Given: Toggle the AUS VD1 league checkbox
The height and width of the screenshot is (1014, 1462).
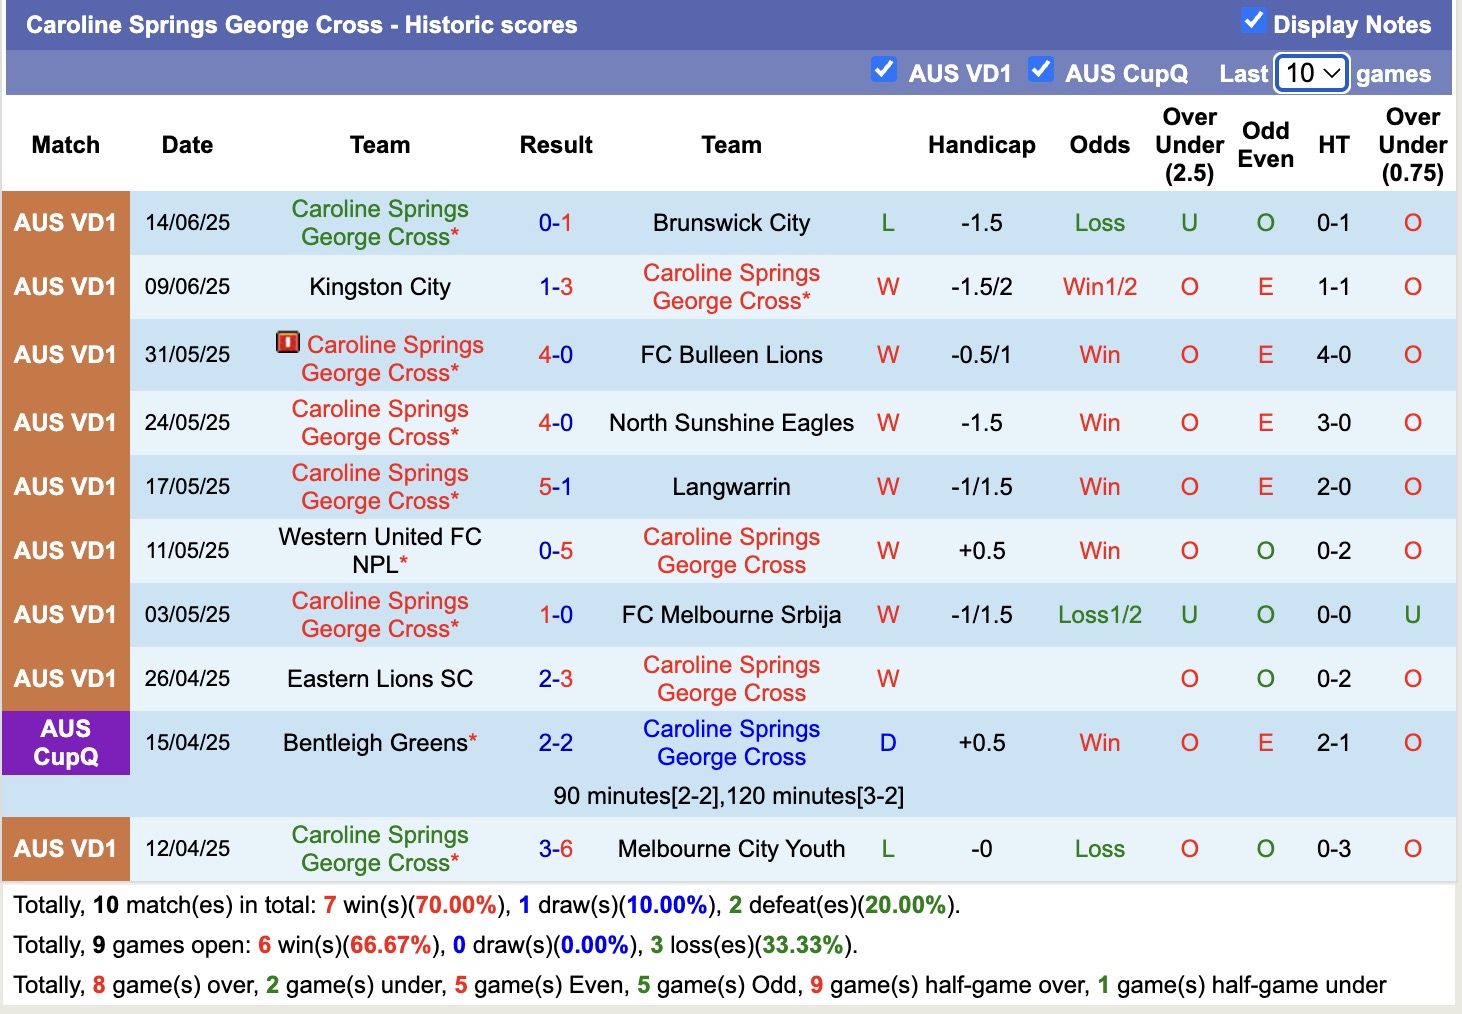Looking at the screenshot, I should (883, 70).
